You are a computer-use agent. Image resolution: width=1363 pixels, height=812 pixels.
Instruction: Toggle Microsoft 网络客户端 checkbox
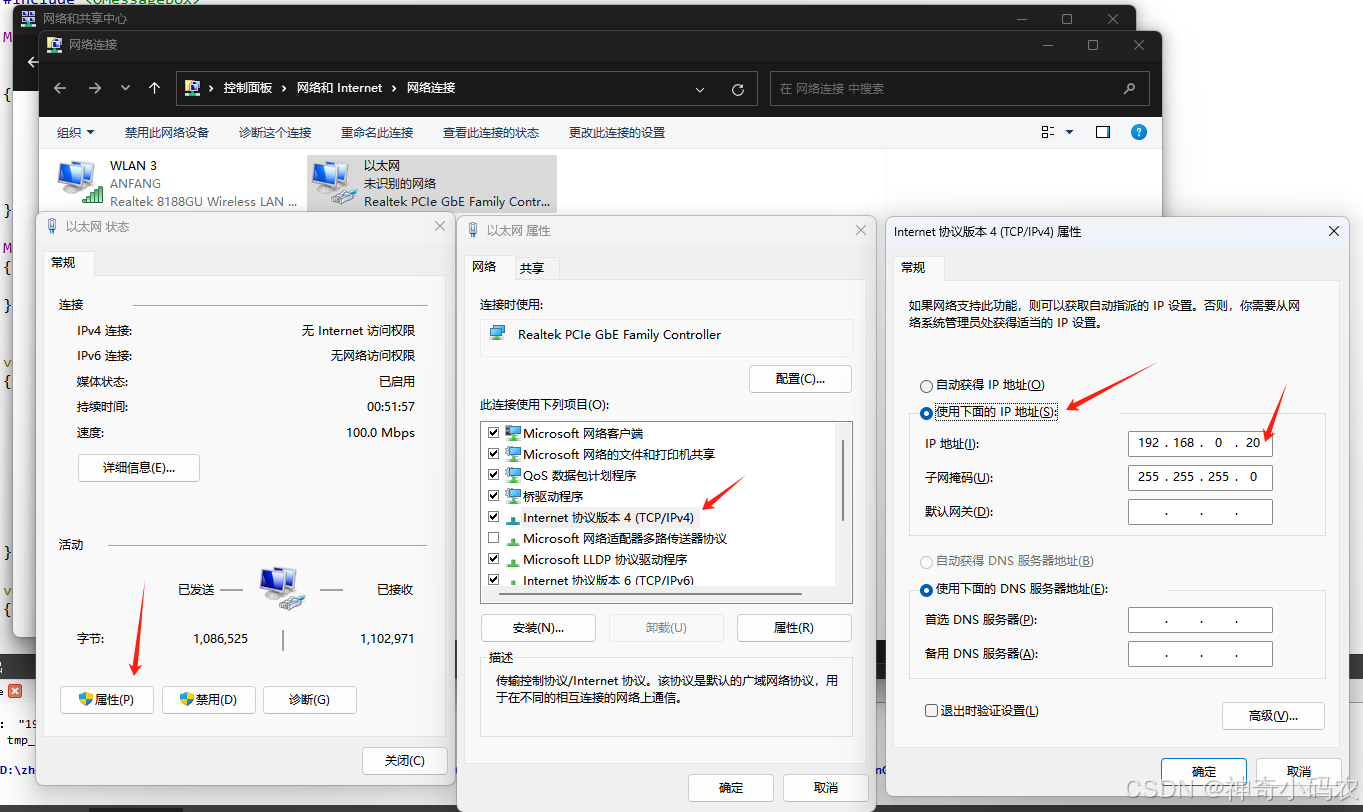493,433
